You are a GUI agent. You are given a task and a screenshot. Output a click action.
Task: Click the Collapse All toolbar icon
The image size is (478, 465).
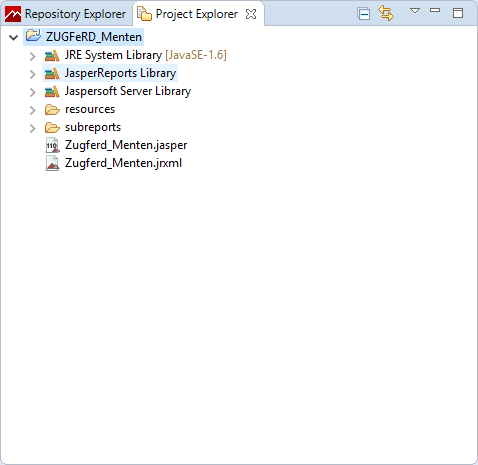coord(363,14)
